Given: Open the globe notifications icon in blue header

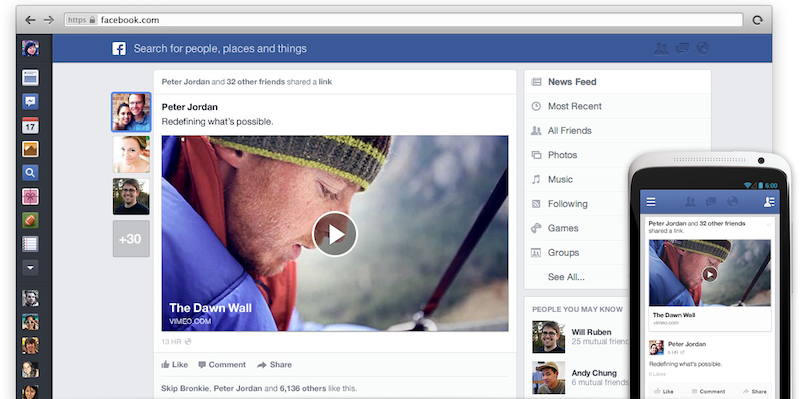Looking at the screenshot, I should (x=703, y=48).
